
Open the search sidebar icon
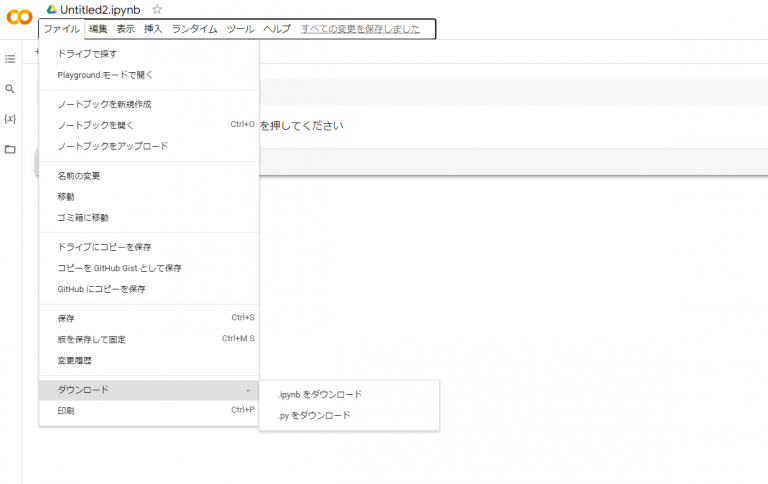tap(10, 89)
